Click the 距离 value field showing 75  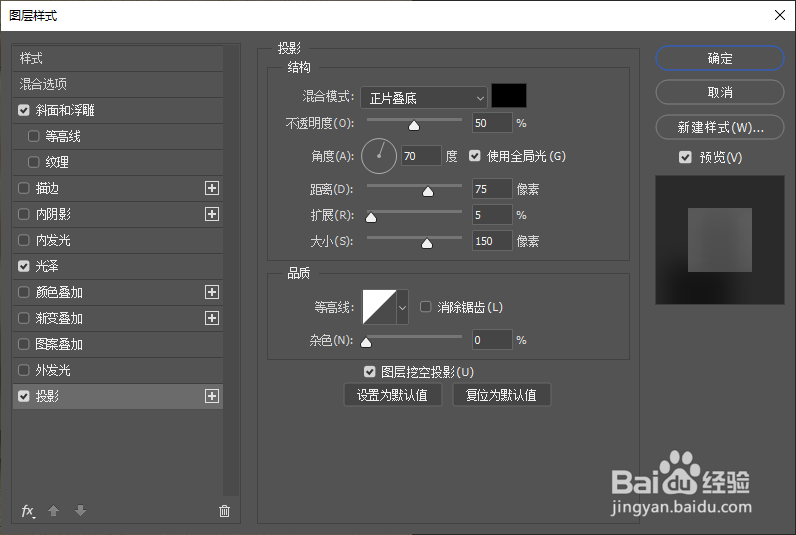[492, 189]
